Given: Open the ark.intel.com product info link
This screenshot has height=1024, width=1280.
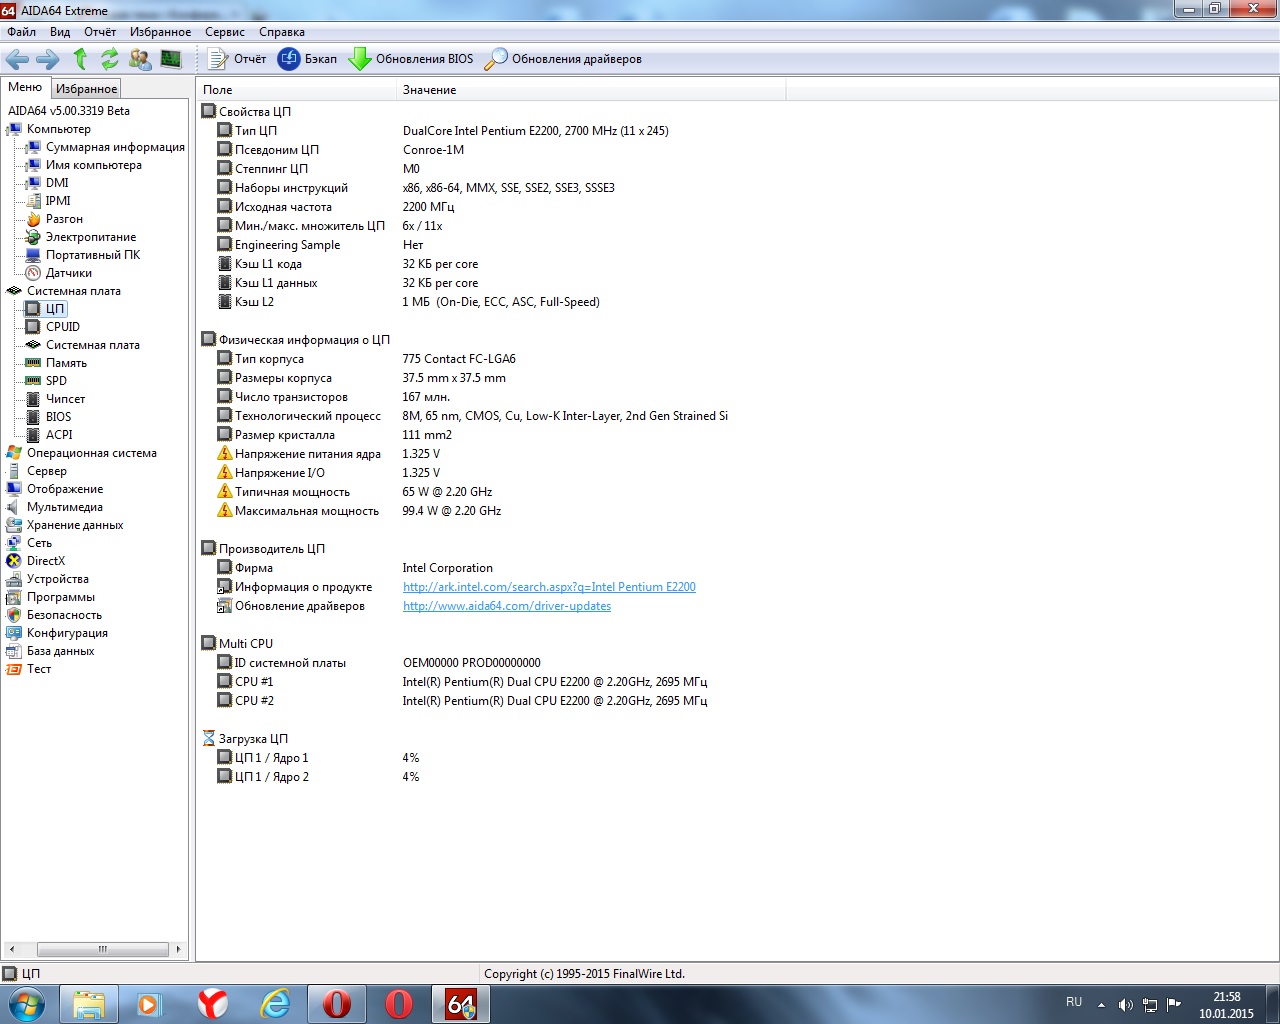Looking at the screenshot, I should tap(549, 587).
